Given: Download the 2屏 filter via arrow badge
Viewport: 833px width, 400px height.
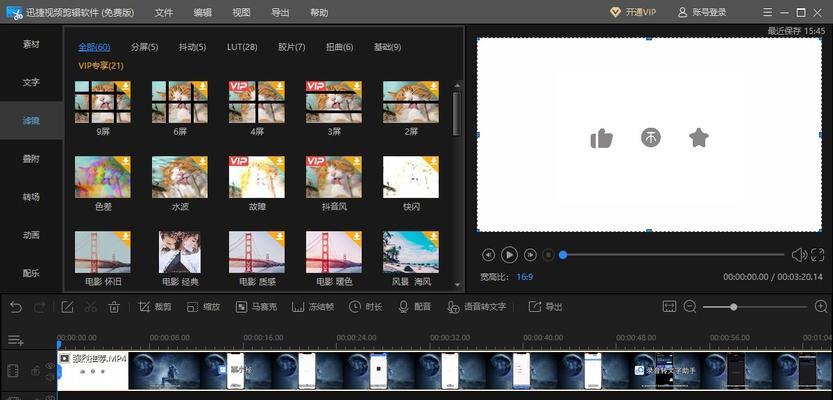Looking at the screenshot, I should click(x=434, y=86).
